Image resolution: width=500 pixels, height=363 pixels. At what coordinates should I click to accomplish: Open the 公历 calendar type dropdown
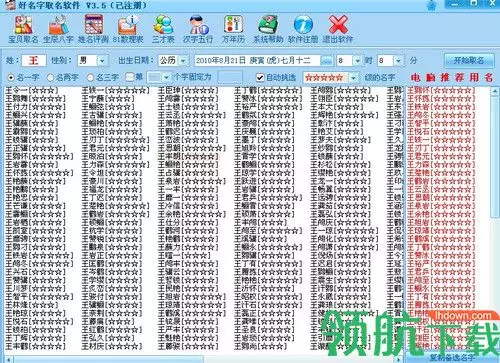point(183,61)
